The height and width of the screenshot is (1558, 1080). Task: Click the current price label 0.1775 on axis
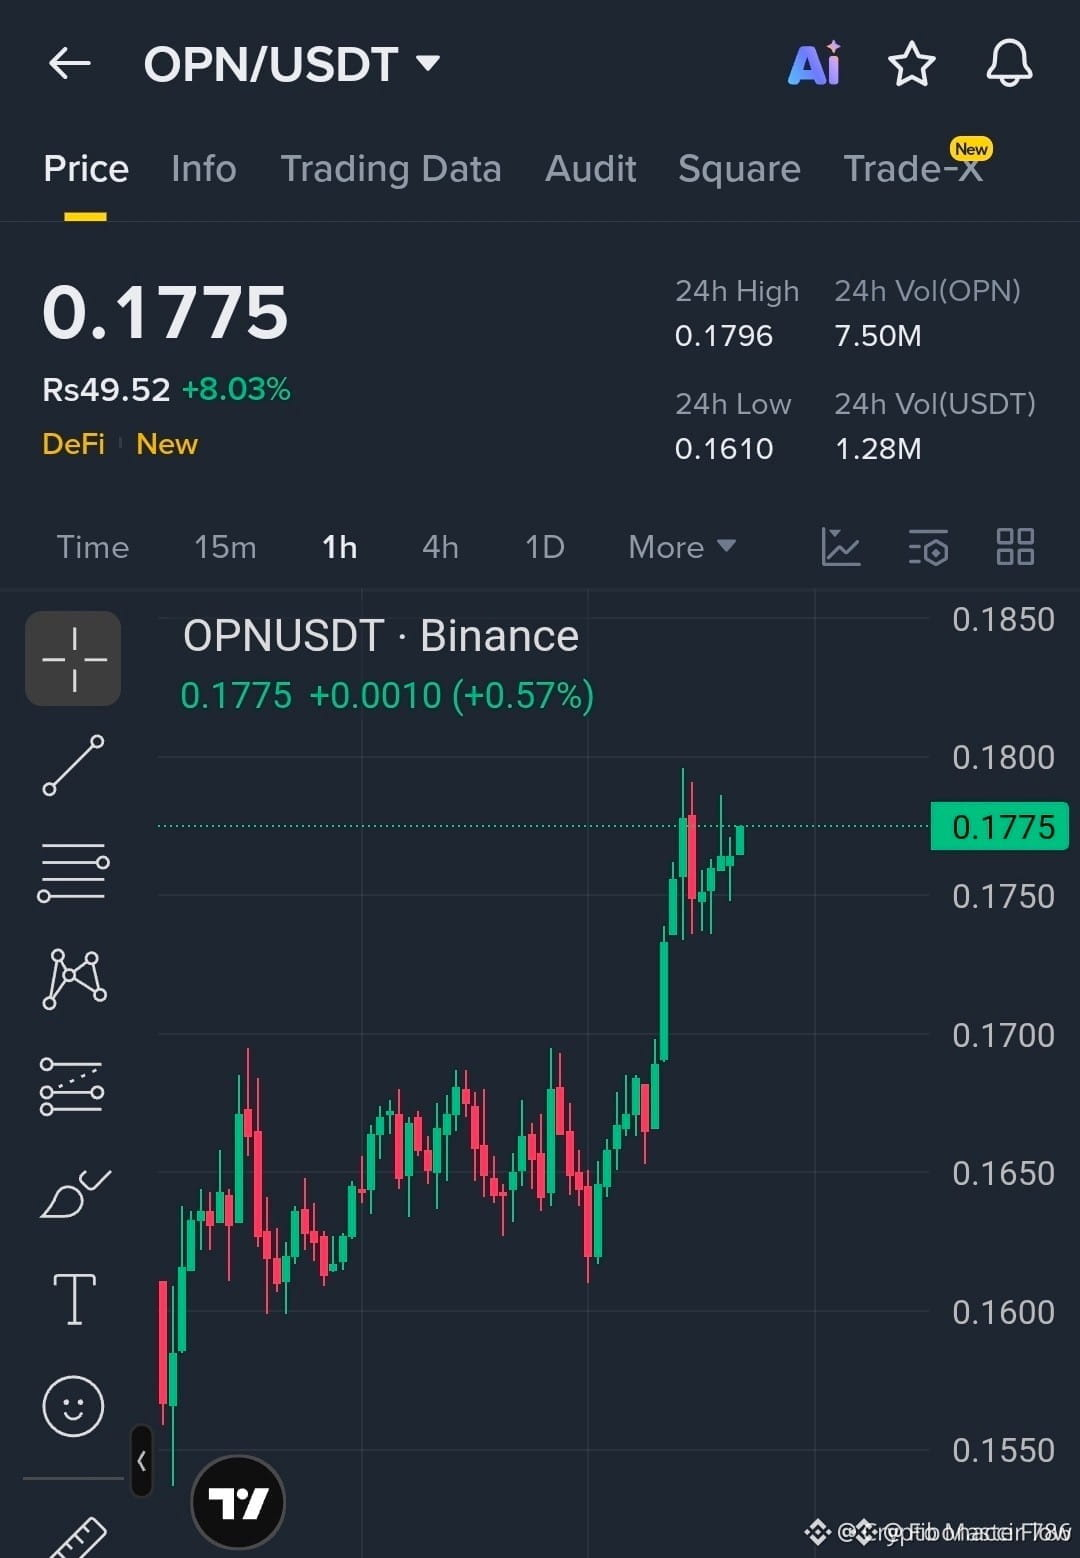pyautogui.click(x=999, y=827)
